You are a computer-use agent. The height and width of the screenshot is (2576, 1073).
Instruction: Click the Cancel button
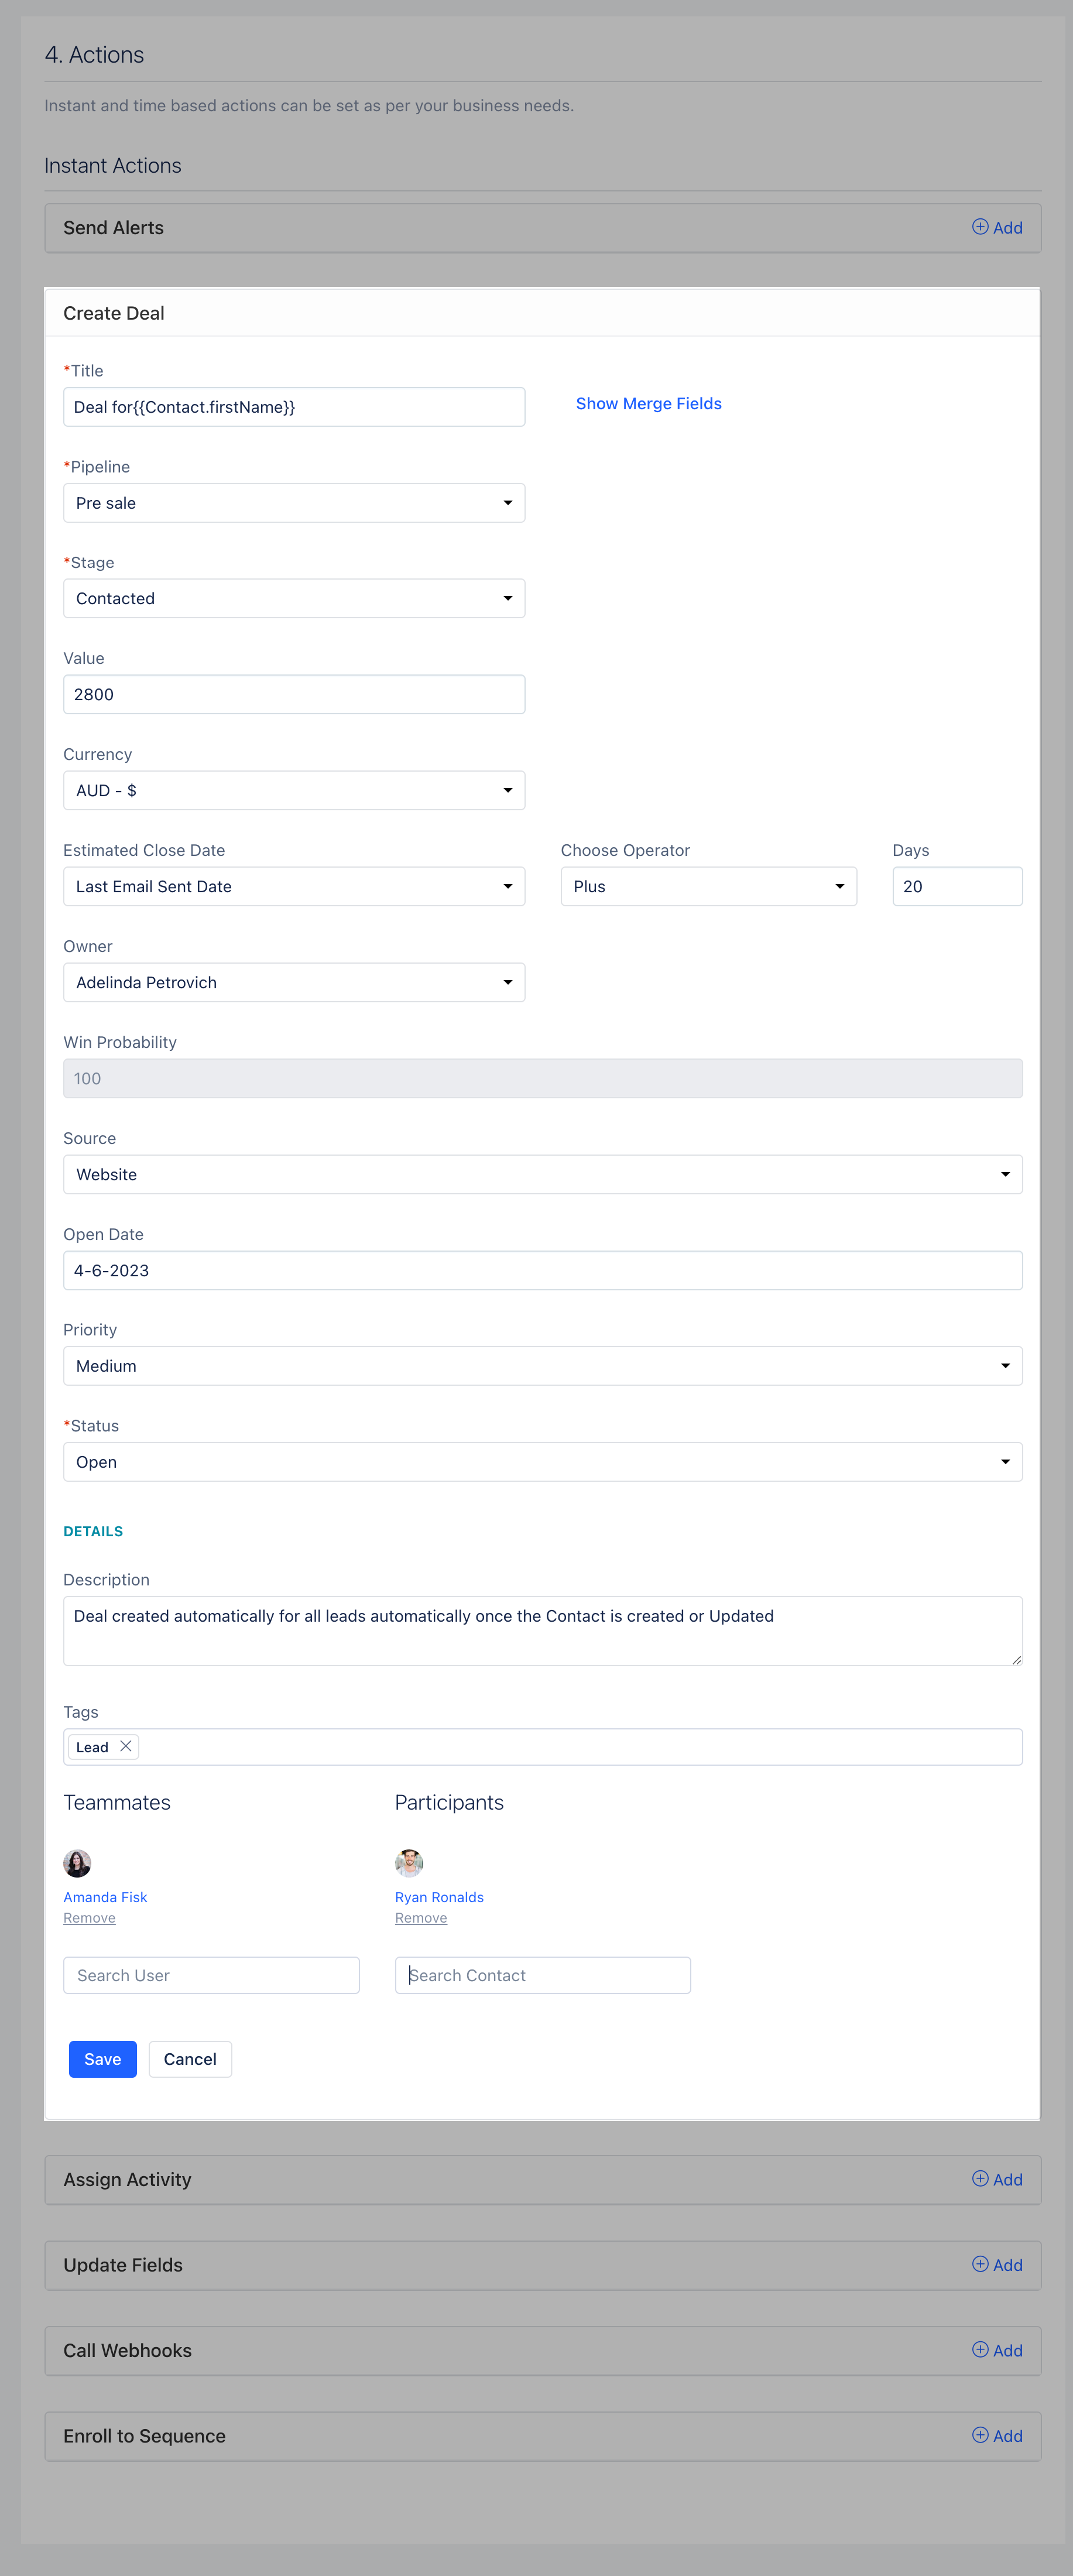point(190,2059)
